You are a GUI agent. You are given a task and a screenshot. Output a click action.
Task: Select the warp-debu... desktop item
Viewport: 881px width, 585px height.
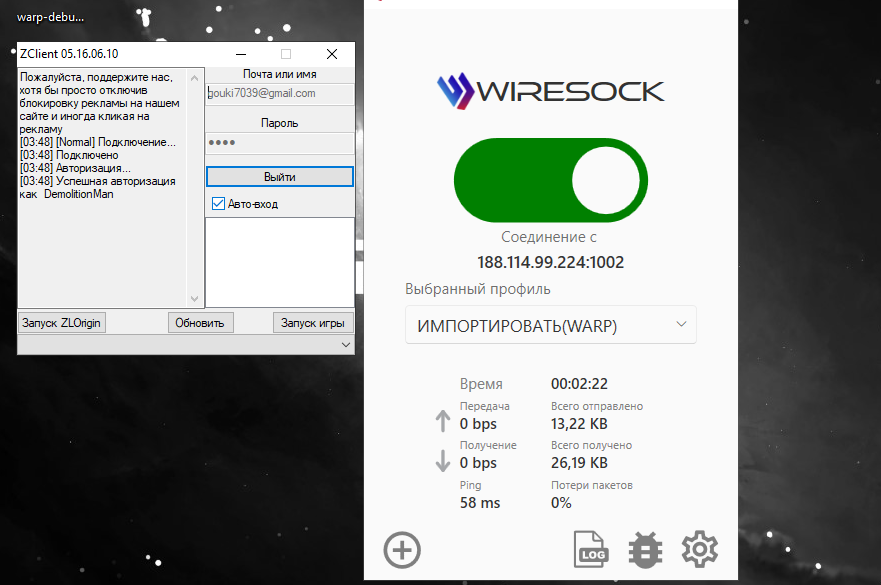[51, 17]
